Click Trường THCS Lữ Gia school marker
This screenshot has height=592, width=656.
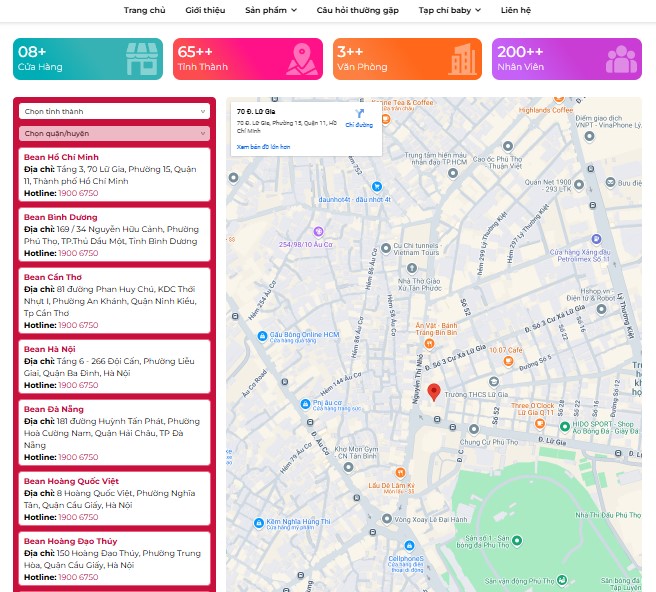(x=494, y=381)
